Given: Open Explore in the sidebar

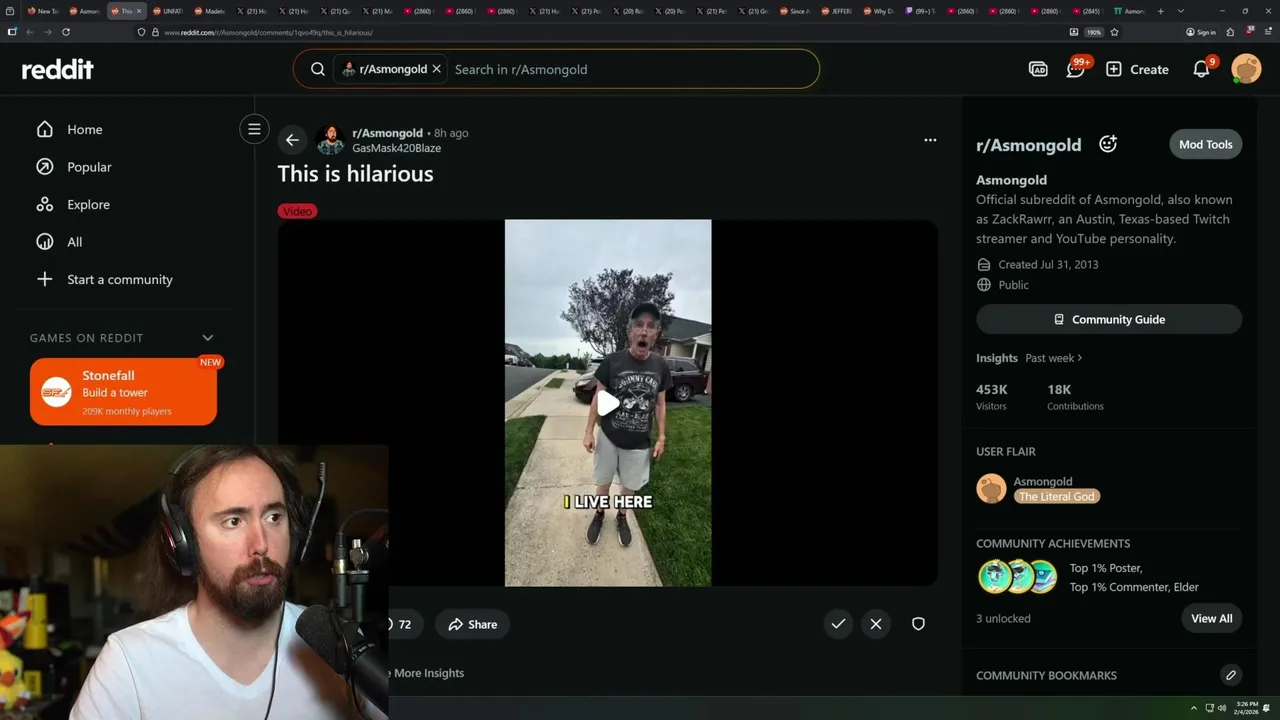Looking at the screenshot, I should click(x=88, y=204).
